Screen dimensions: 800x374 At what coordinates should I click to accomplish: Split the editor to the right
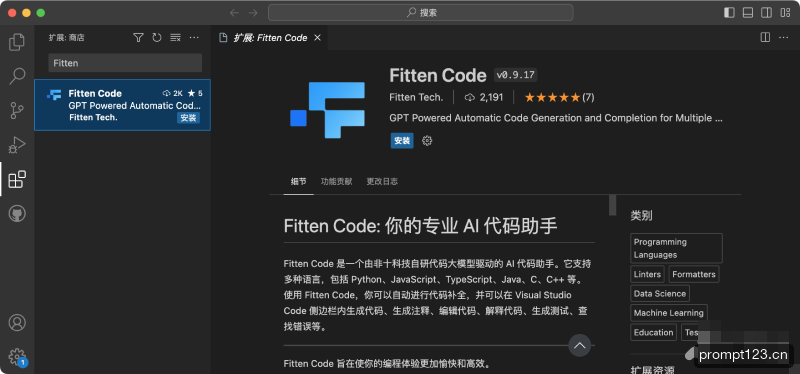click(765, 37)
